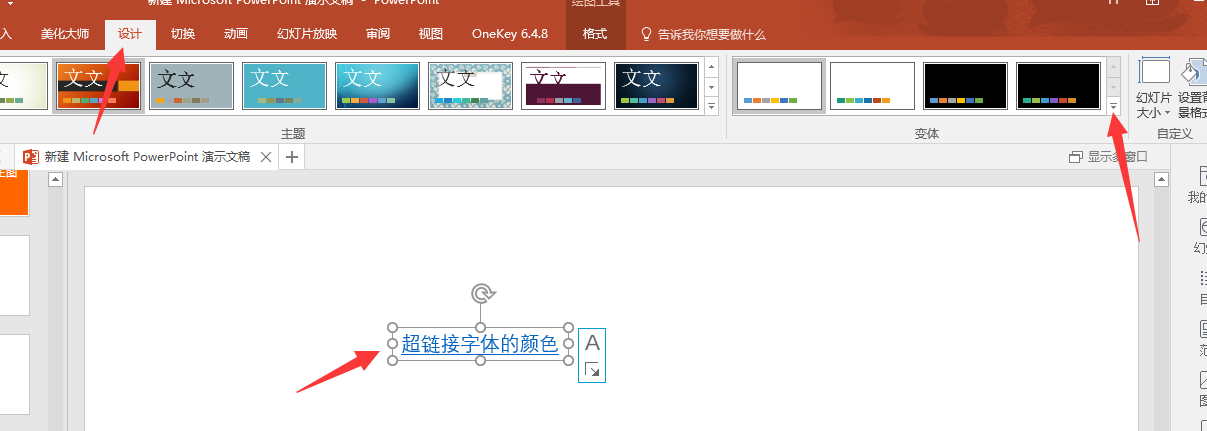Open the 设计 ribbon tab
Screen dimensions: 1207x431
tap(130, 34)
